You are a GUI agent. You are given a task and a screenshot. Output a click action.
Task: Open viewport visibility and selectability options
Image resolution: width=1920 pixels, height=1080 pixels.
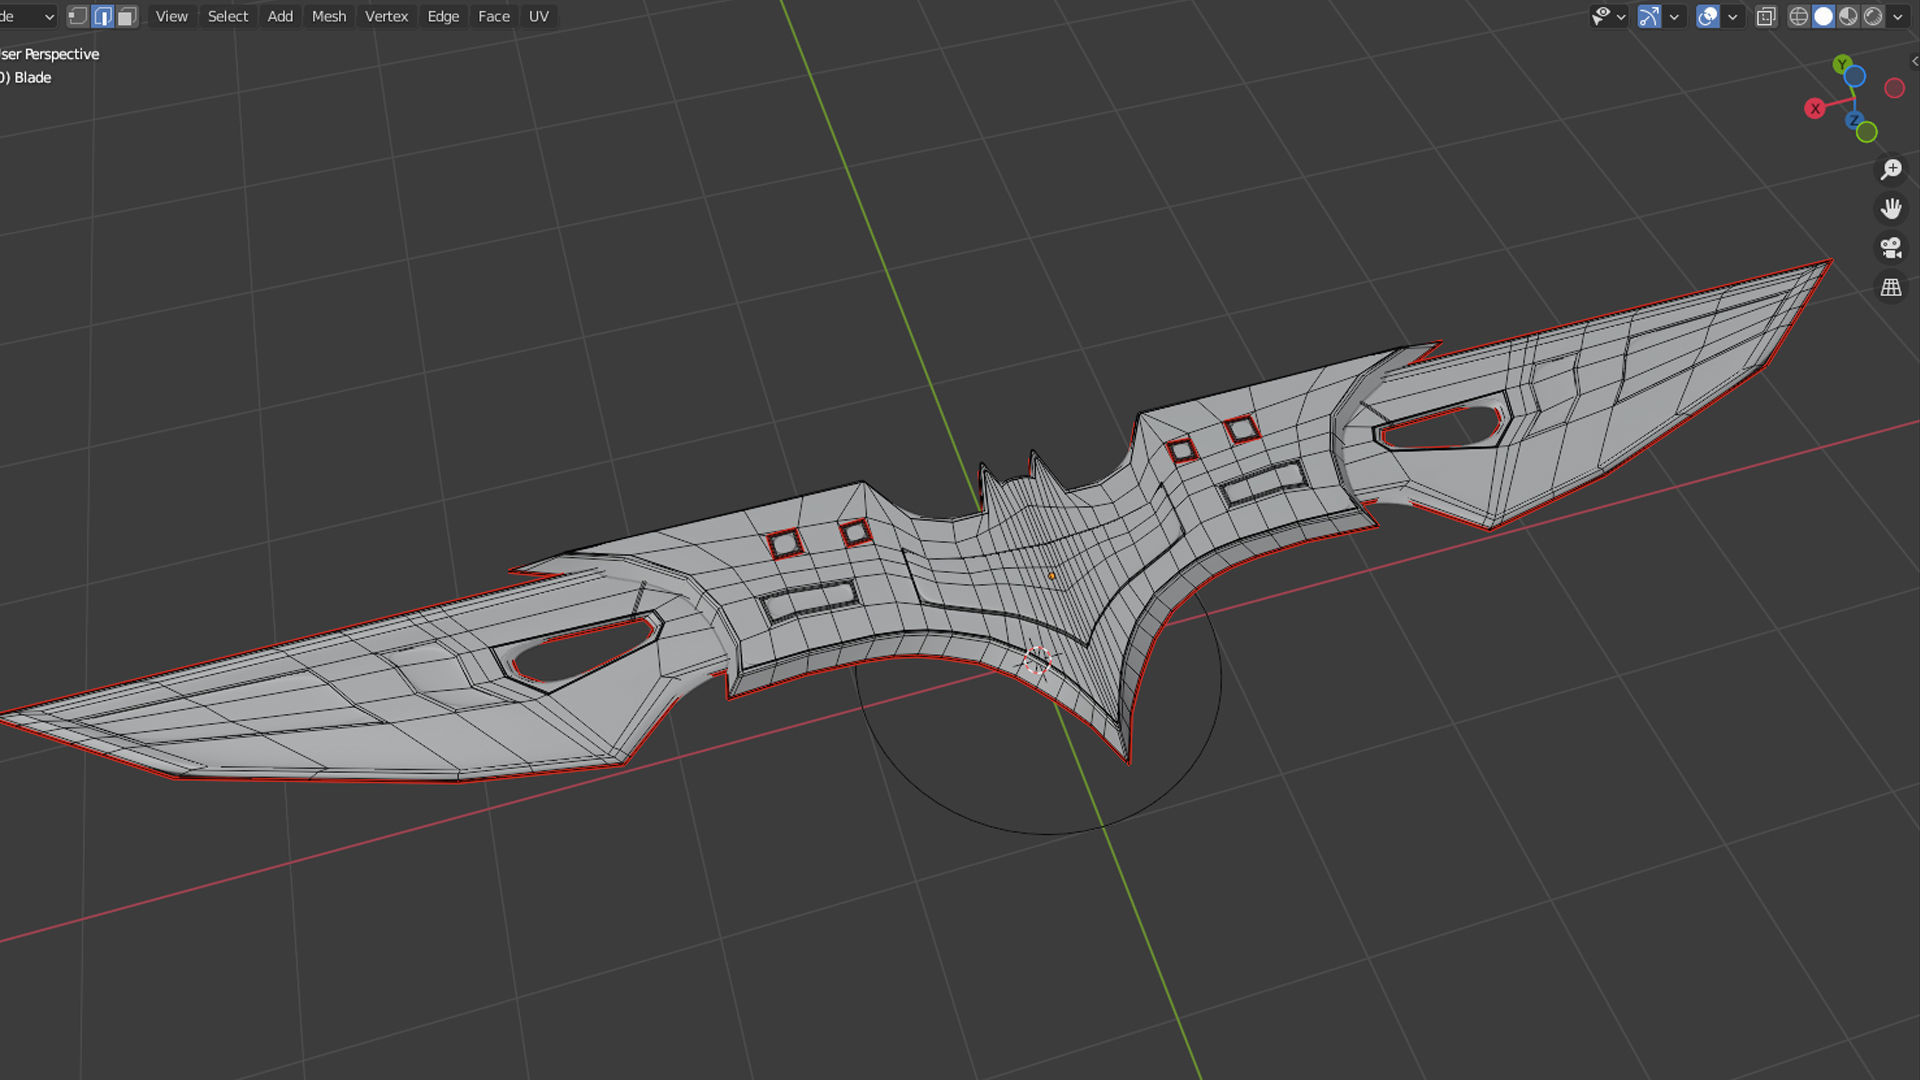click(1602, 16)
